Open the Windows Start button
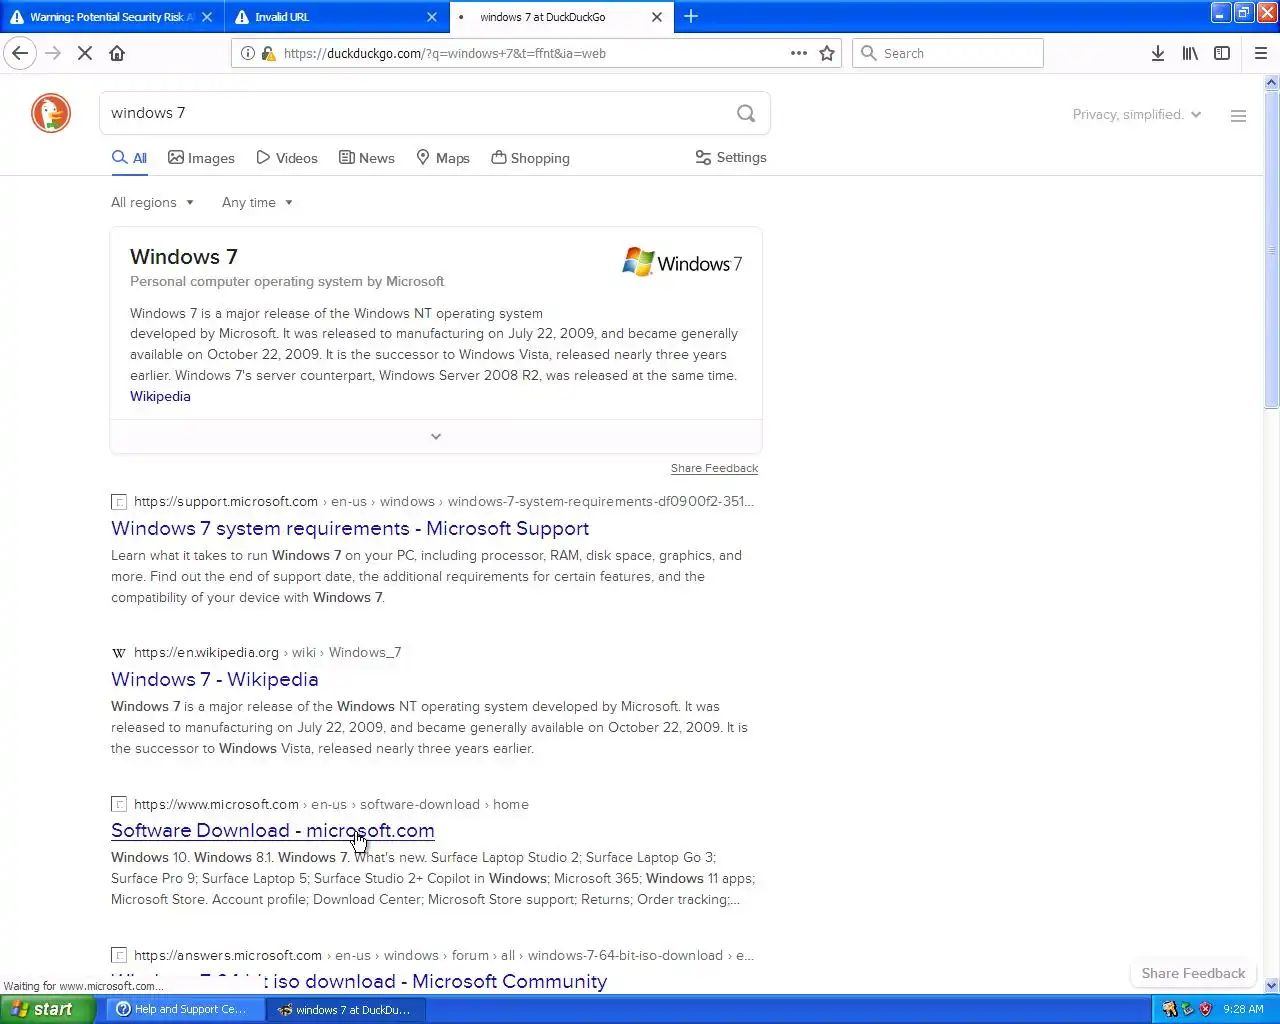 (x=47, y=1009)
